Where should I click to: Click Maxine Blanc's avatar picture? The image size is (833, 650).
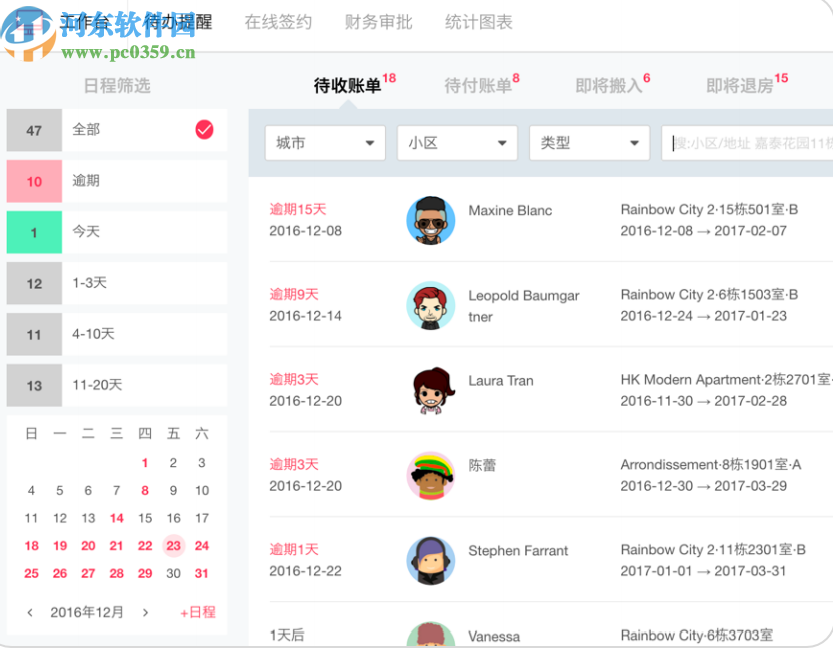click(x=430, y=221)
